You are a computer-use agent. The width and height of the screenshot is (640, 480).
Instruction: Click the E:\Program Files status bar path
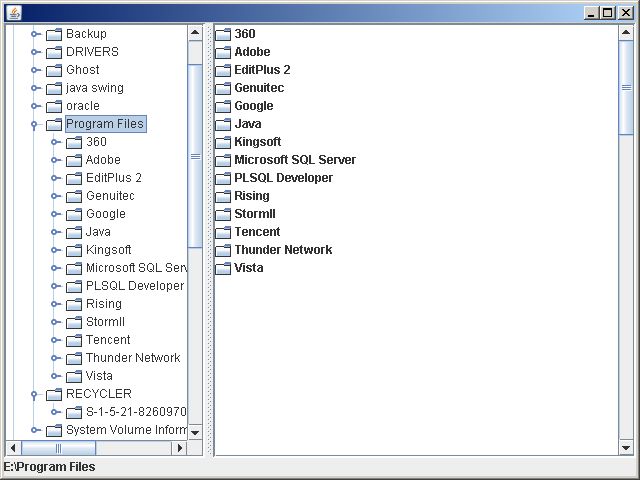pos(49,467)
